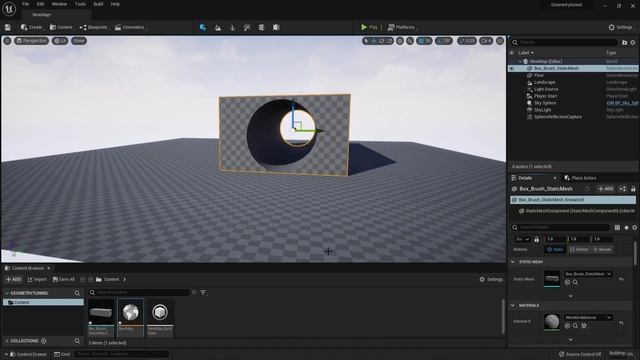Open camera speed dropdown
The height and width of the screenshot is (360, 640).
click(486, 41)
